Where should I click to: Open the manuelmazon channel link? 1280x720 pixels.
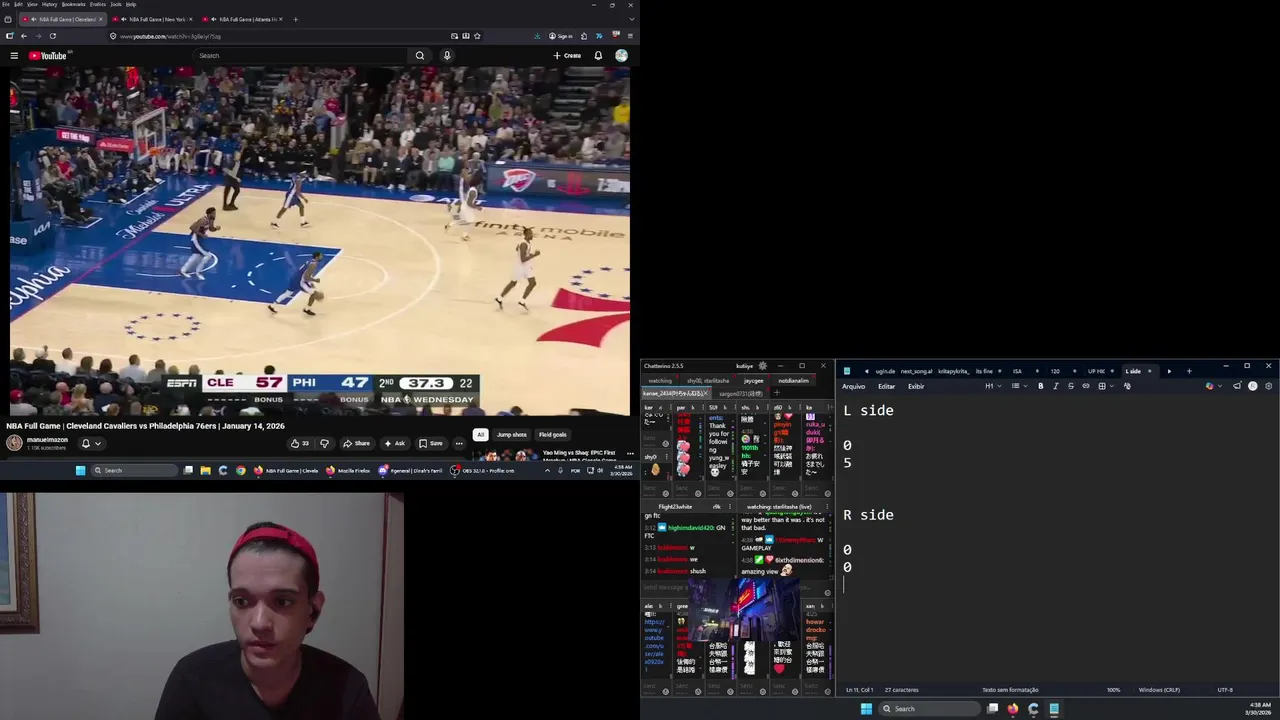click(47, 440)
